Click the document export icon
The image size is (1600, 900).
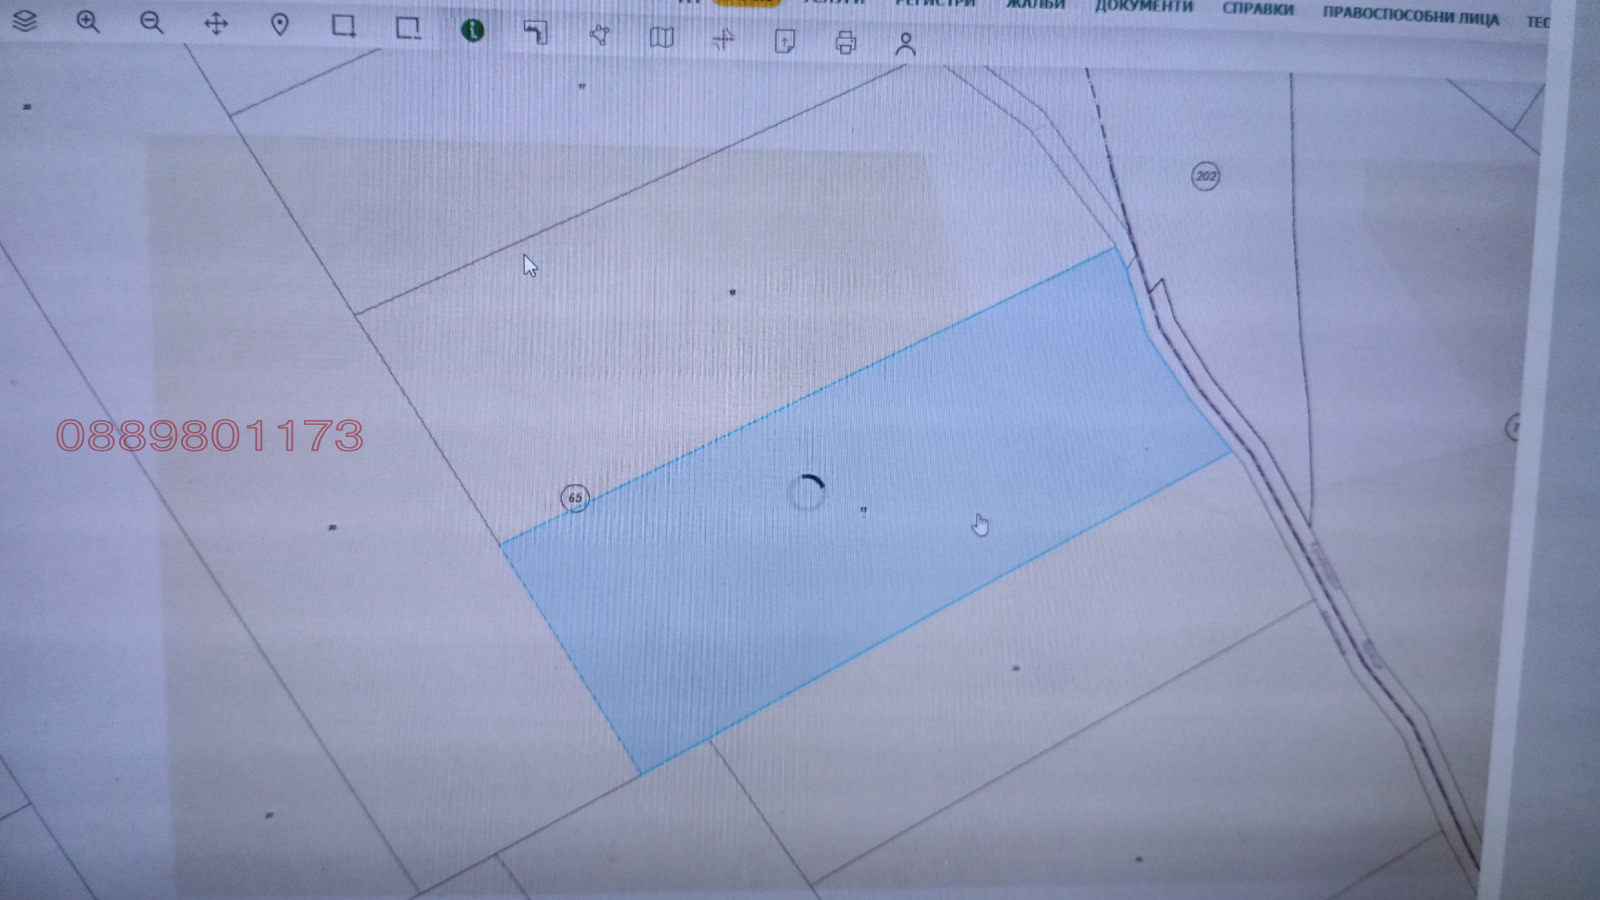click(785, 41)
